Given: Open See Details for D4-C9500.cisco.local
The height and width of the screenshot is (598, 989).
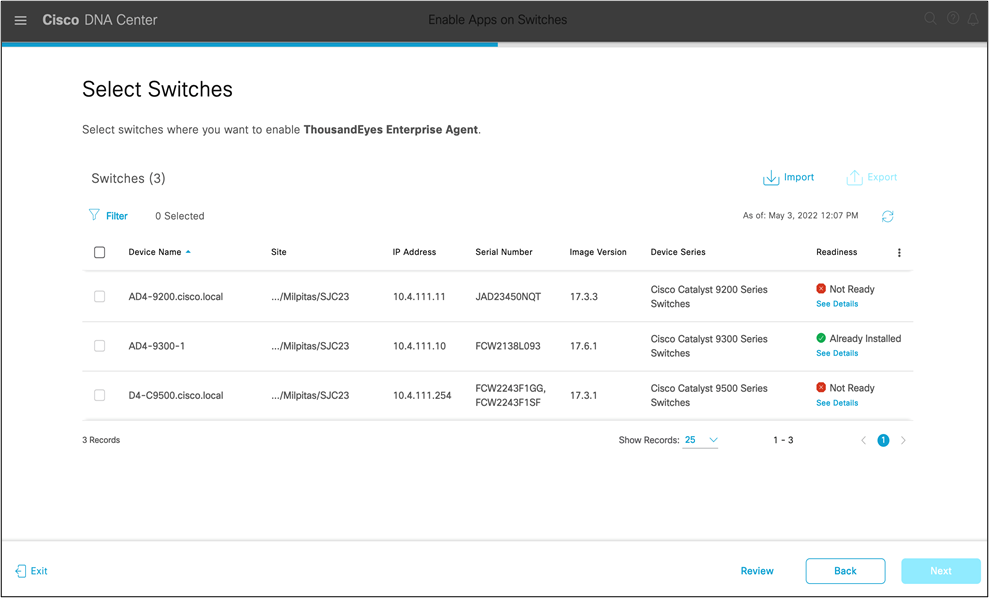Looking at the screenshot, I should tap(836, 403).
